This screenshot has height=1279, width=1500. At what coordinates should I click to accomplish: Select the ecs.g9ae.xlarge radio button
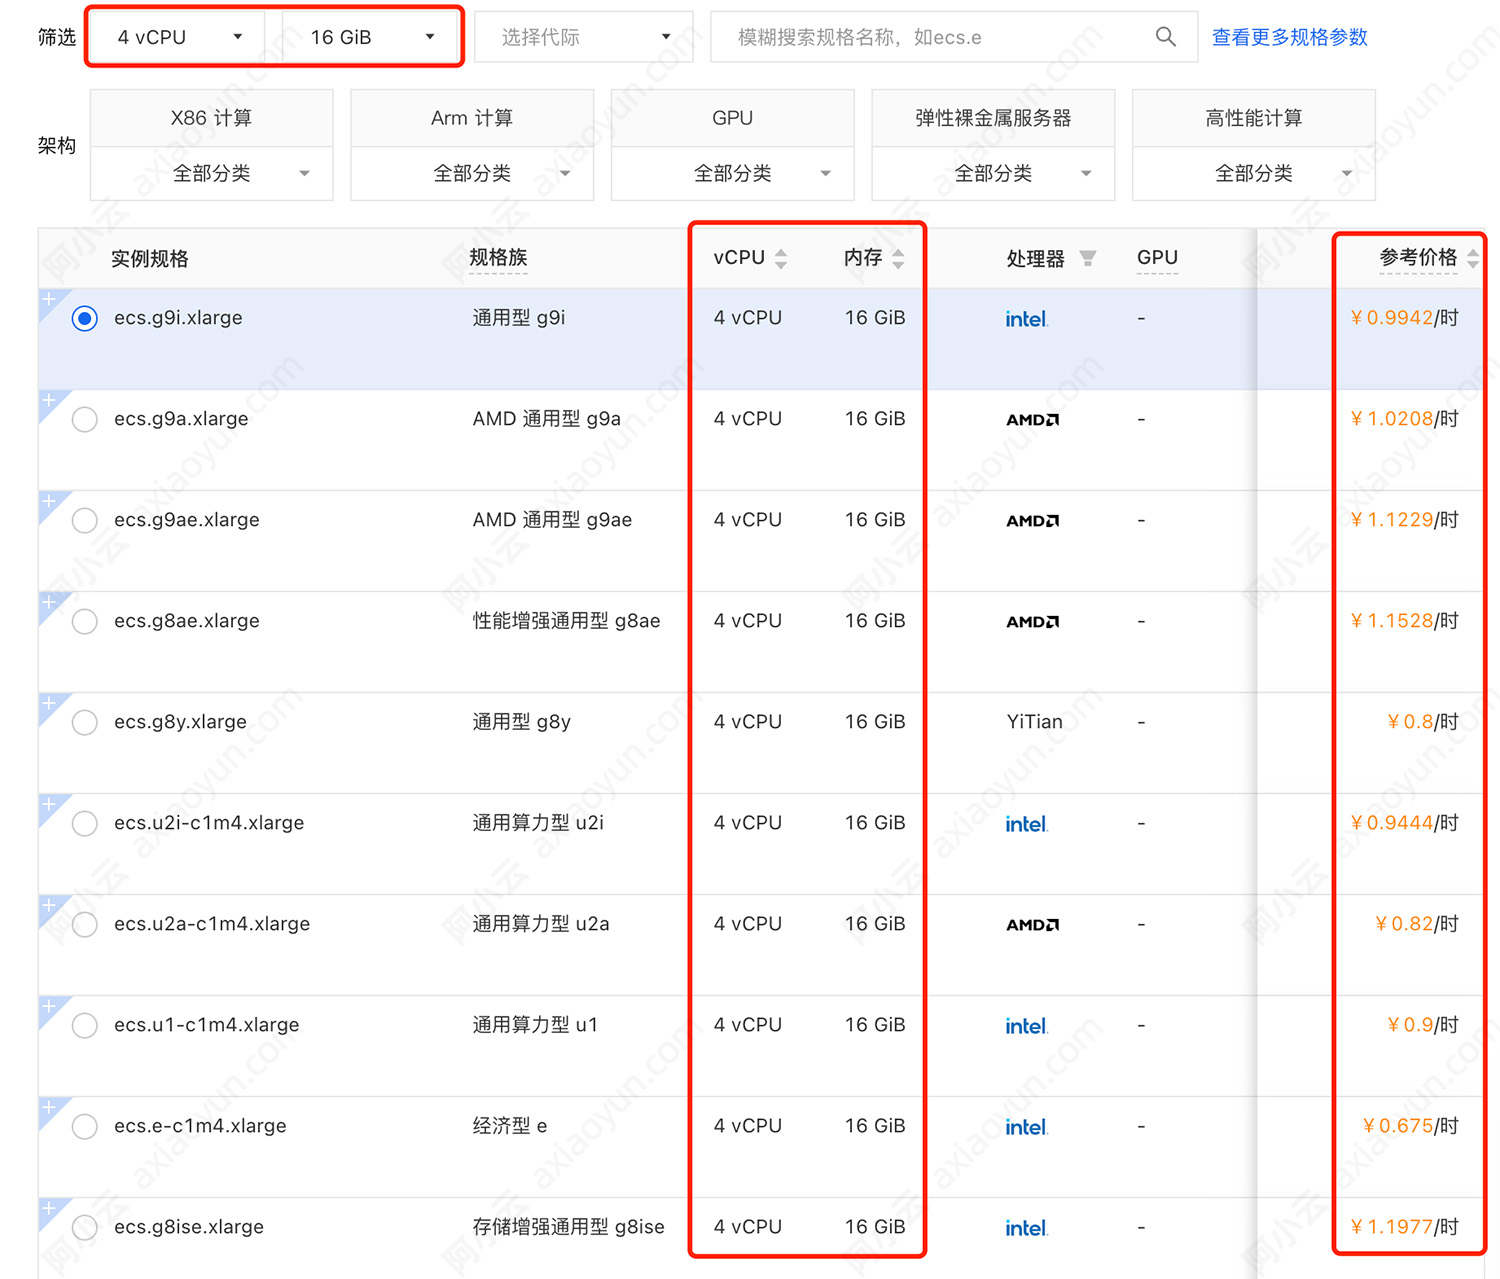(x=85, y=521)
